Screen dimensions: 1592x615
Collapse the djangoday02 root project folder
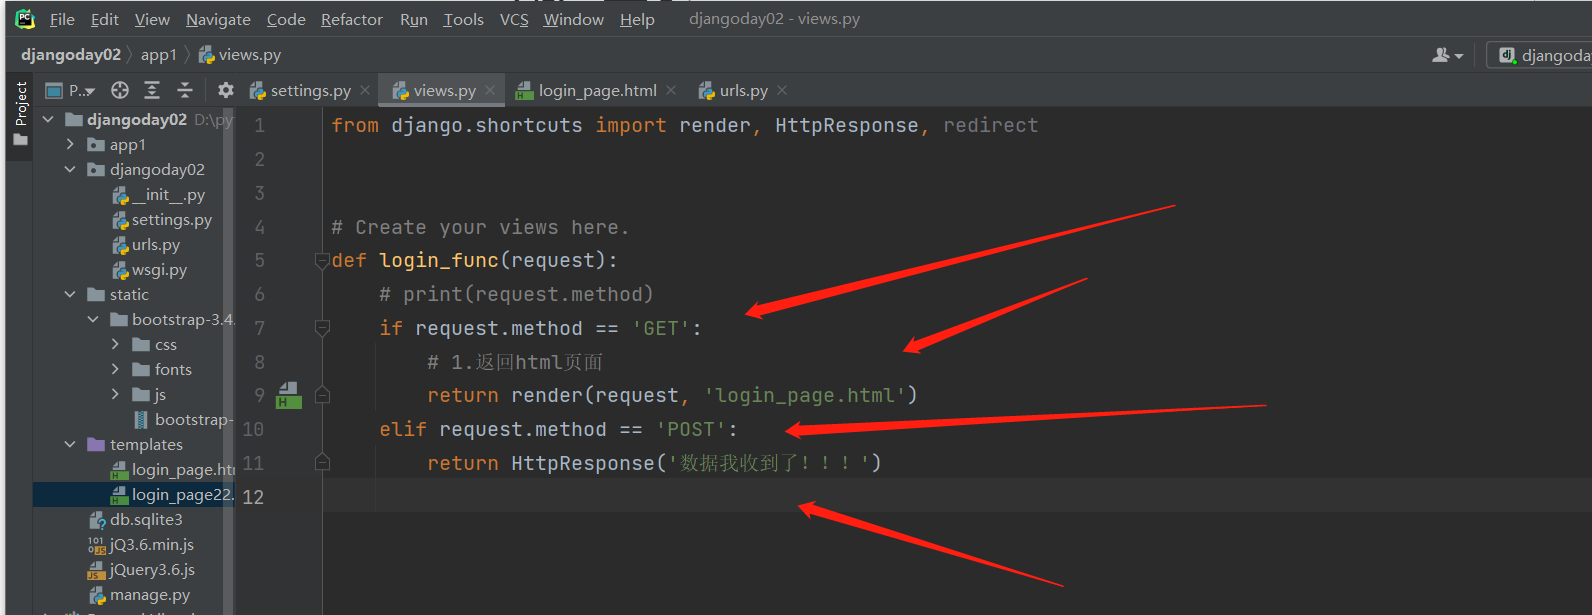coord(48,119)
